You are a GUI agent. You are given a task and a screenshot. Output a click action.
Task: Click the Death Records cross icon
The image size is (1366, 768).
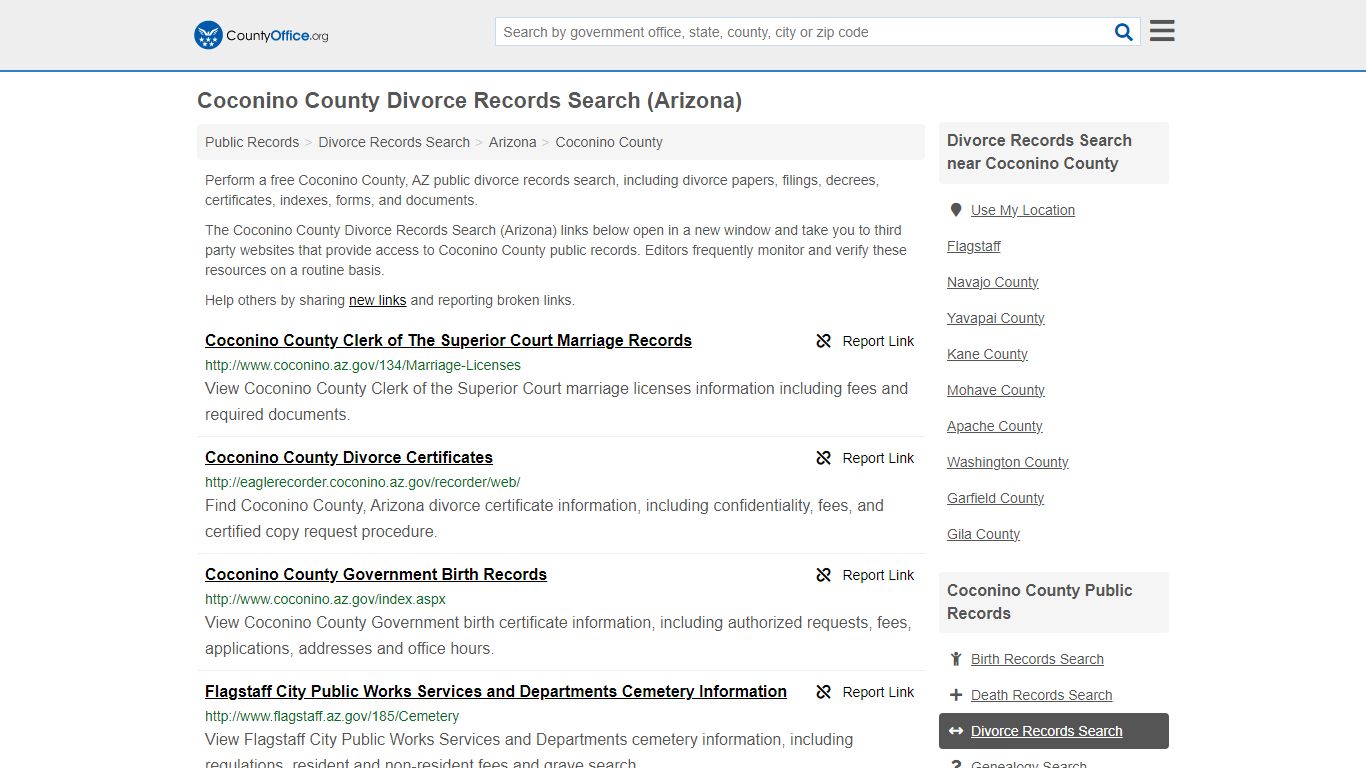pos(956,695)
